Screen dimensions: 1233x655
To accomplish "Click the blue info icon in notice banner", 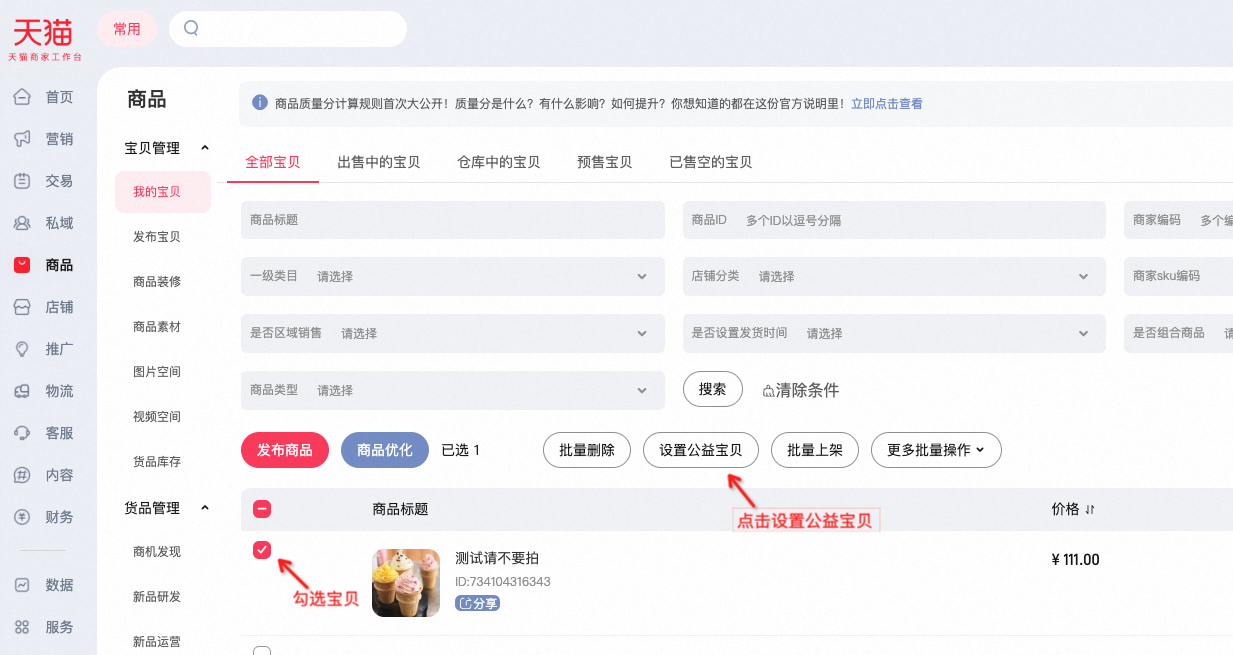I will coord(260,103).
